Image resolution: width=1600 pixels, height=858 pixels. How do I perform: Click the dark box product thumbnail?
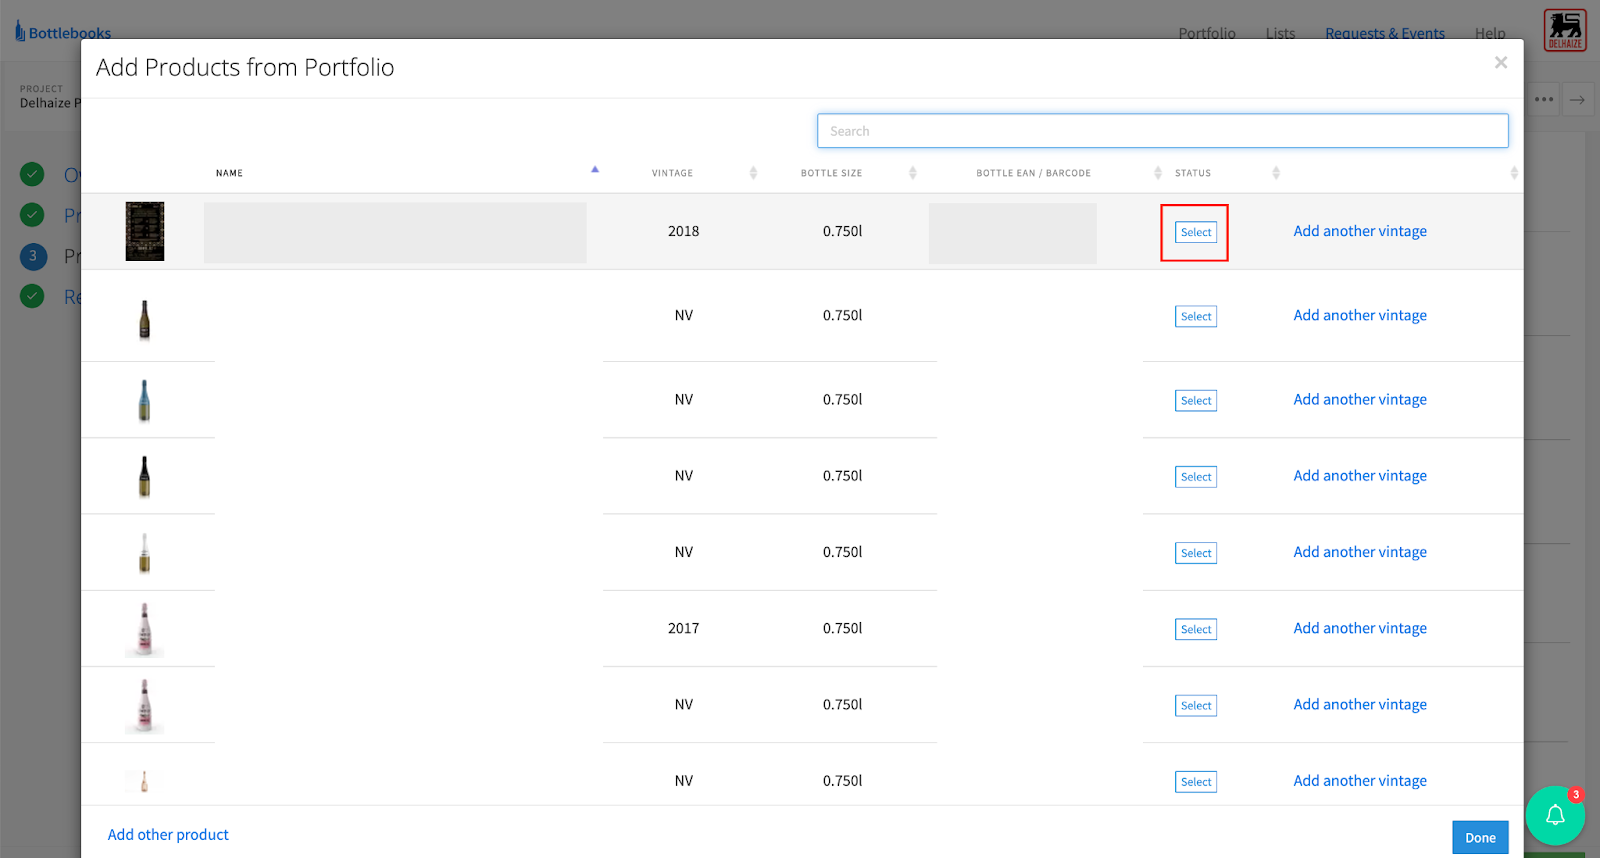(145, 231)
